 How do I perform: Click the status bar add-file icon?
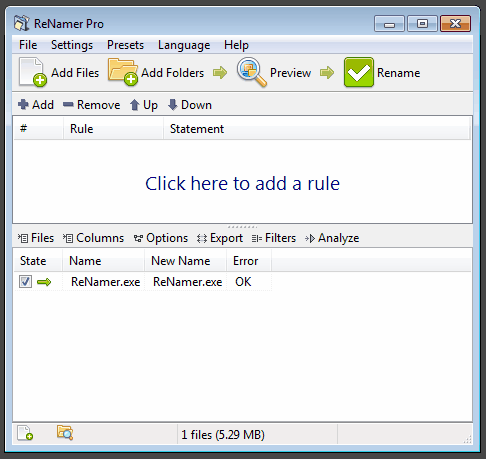coord(25,433)
